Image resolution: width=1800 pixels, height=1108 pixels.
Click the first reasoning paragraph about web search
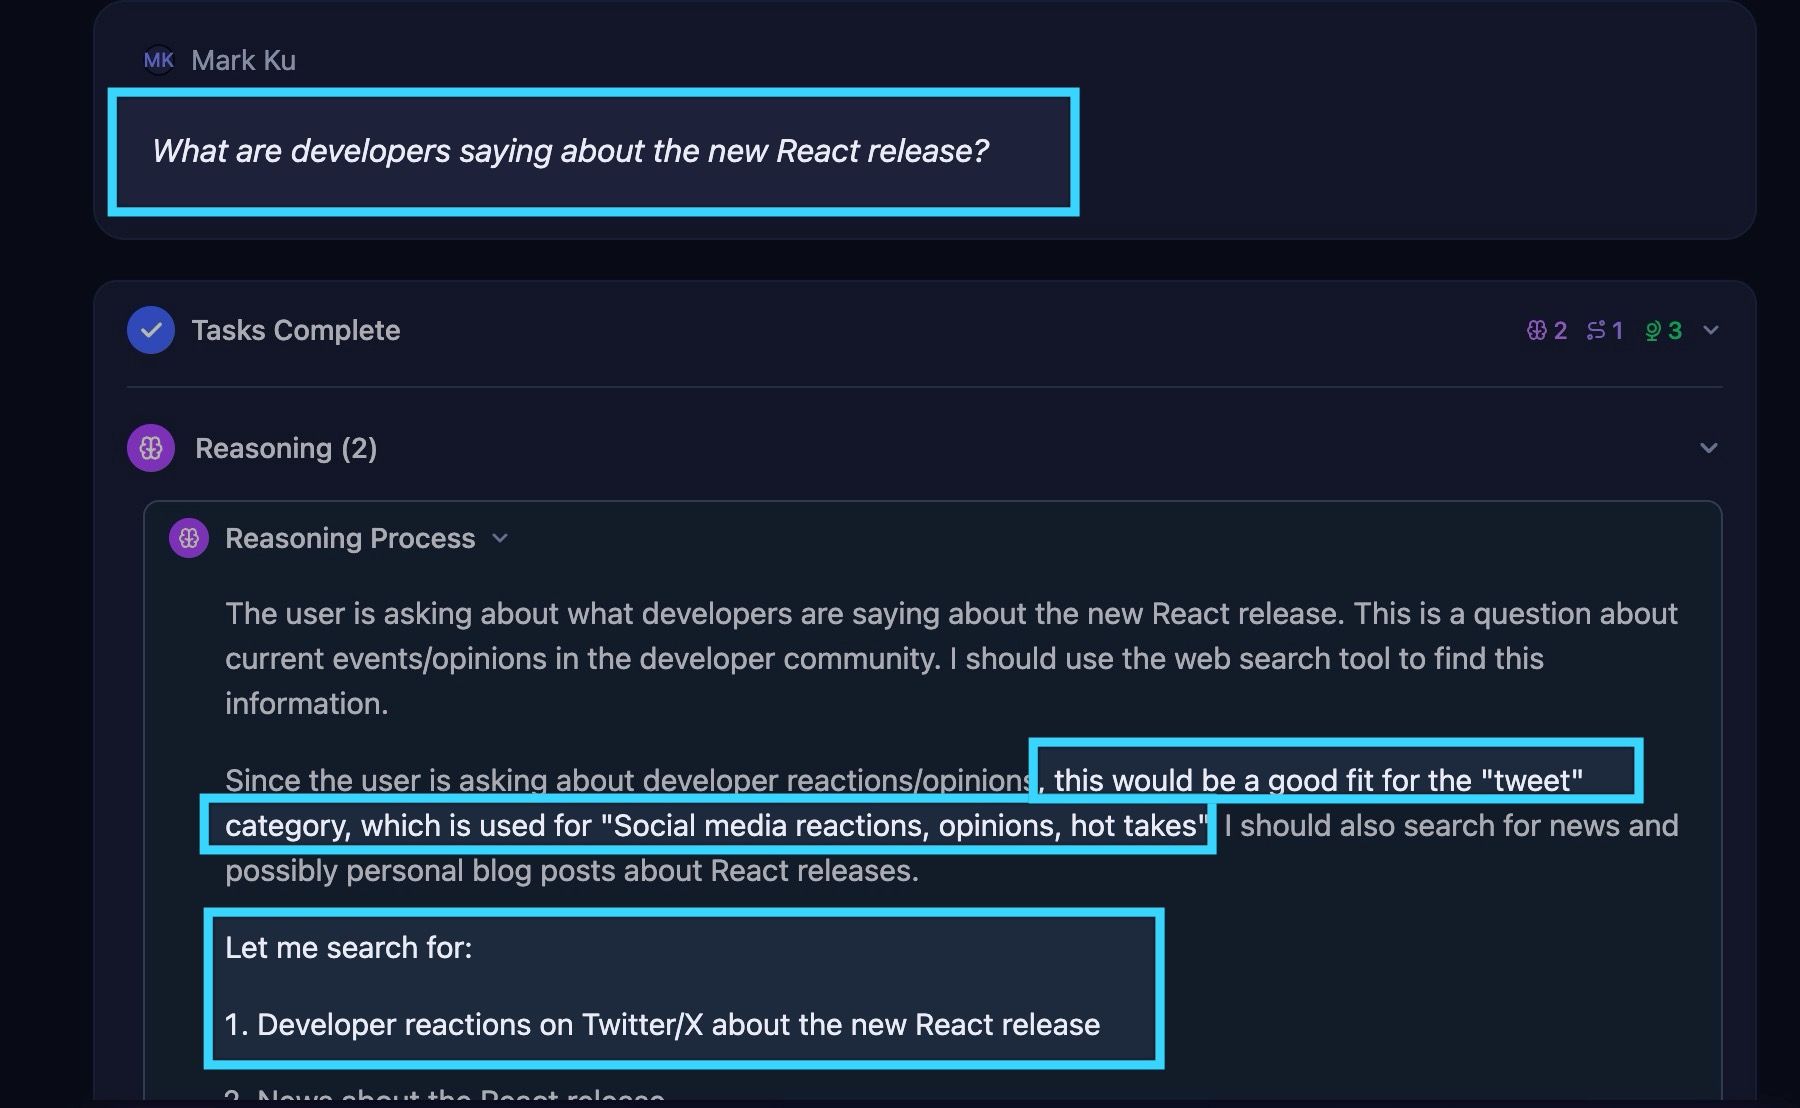coord(951,658)
